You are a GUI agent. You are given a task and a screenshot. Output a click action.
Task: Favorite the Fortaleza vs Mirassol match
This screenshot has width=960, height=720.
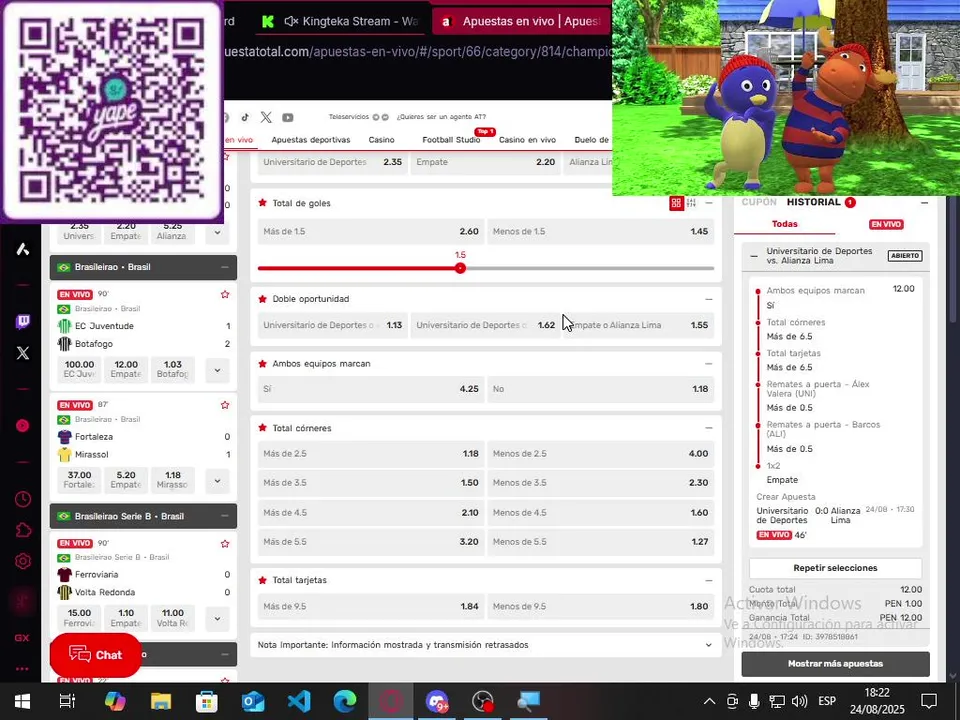point(225,405)
